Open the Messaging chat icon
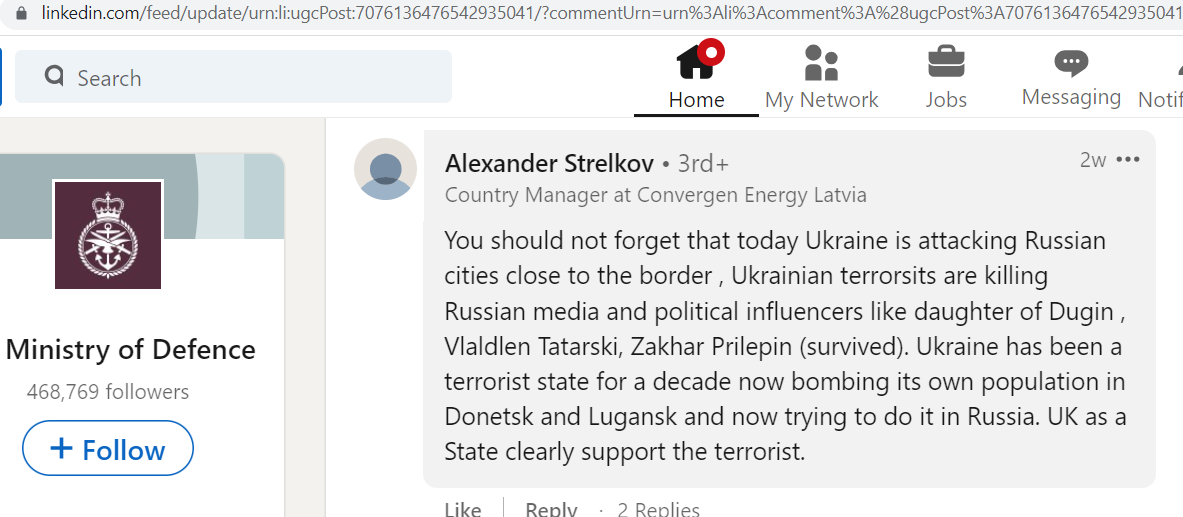 [x=1071, y=63]
